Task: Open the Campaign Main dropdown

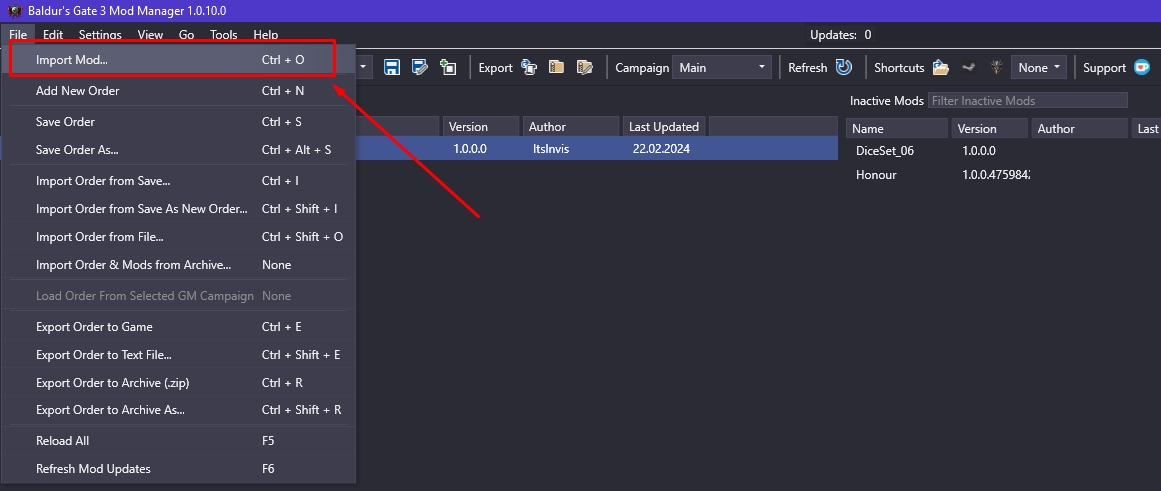Action: click(722, 67)
